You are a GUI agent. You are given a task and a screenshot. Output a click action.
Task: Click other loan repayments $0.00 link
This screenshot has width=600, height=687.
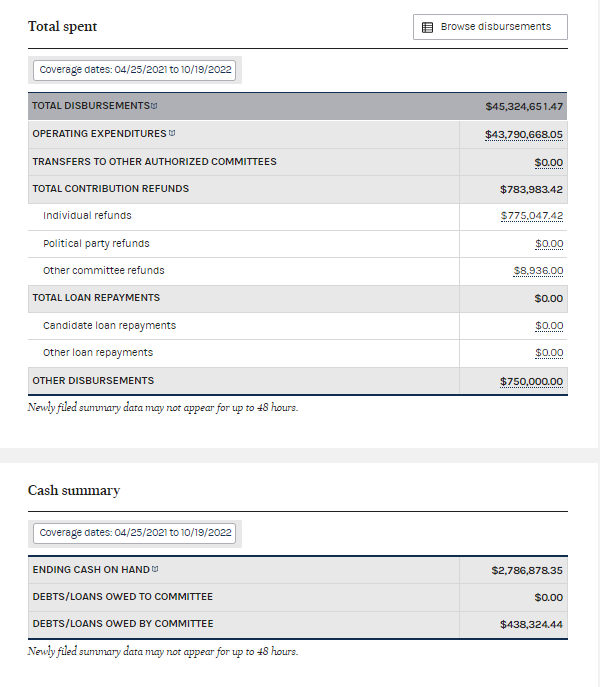[548, 353]
